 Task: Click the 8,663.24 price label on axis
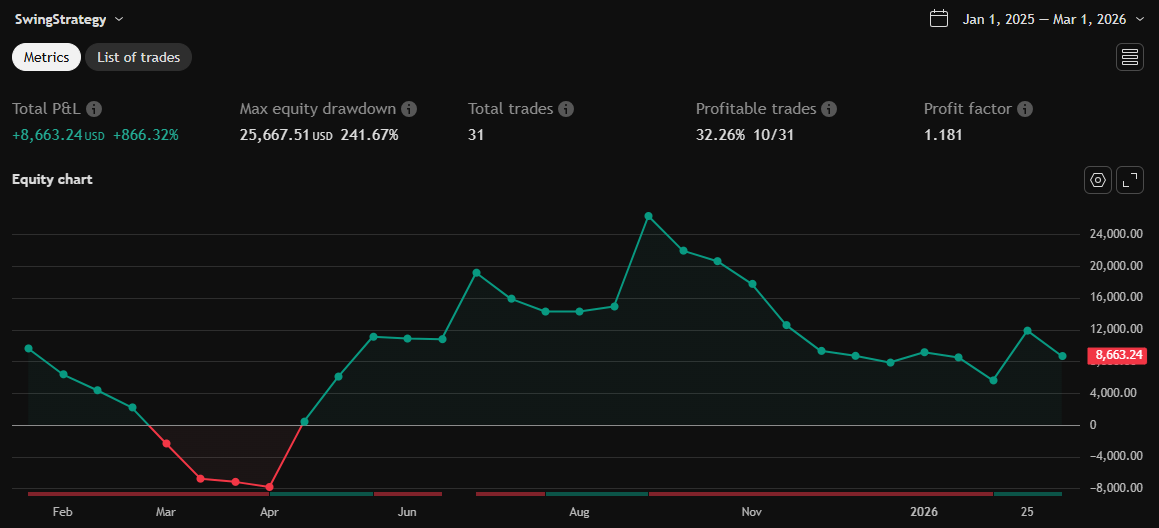[x=1118, y=355]
